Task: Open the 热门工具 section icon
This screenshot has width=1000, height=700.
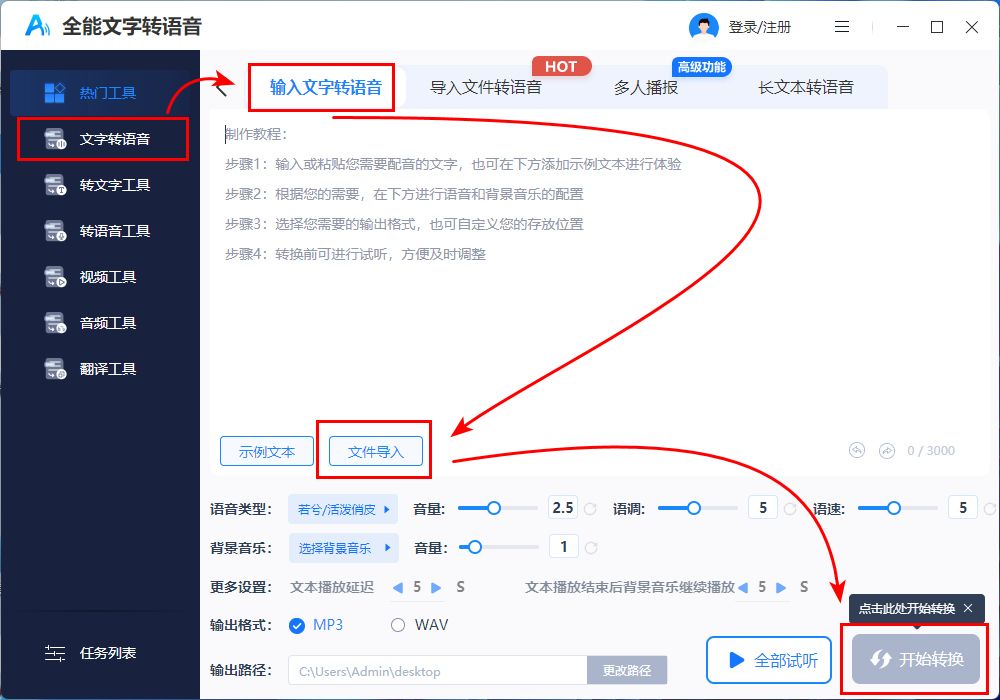Action: (x=54, y=92)
